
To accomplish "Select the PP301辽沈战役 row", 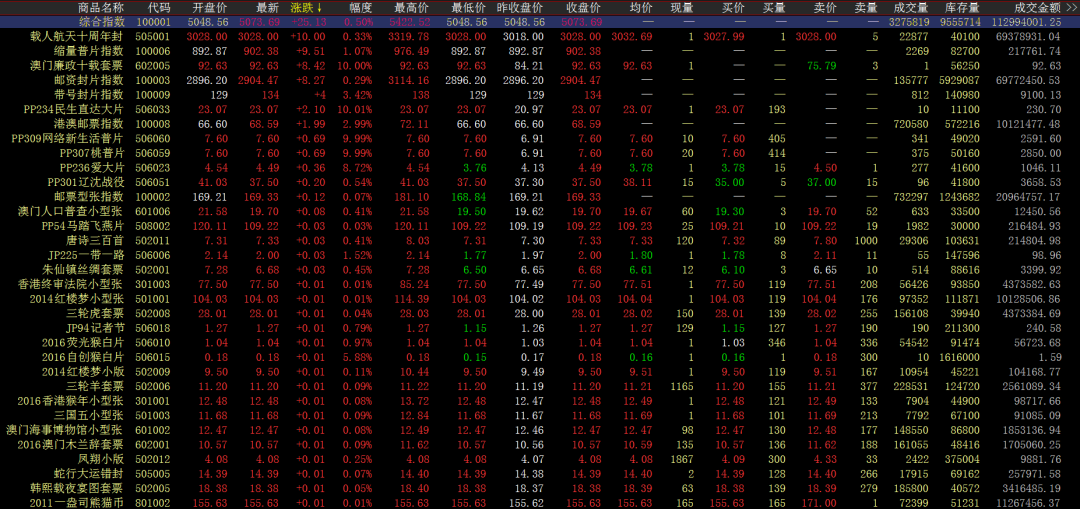I will coord(540,182).
